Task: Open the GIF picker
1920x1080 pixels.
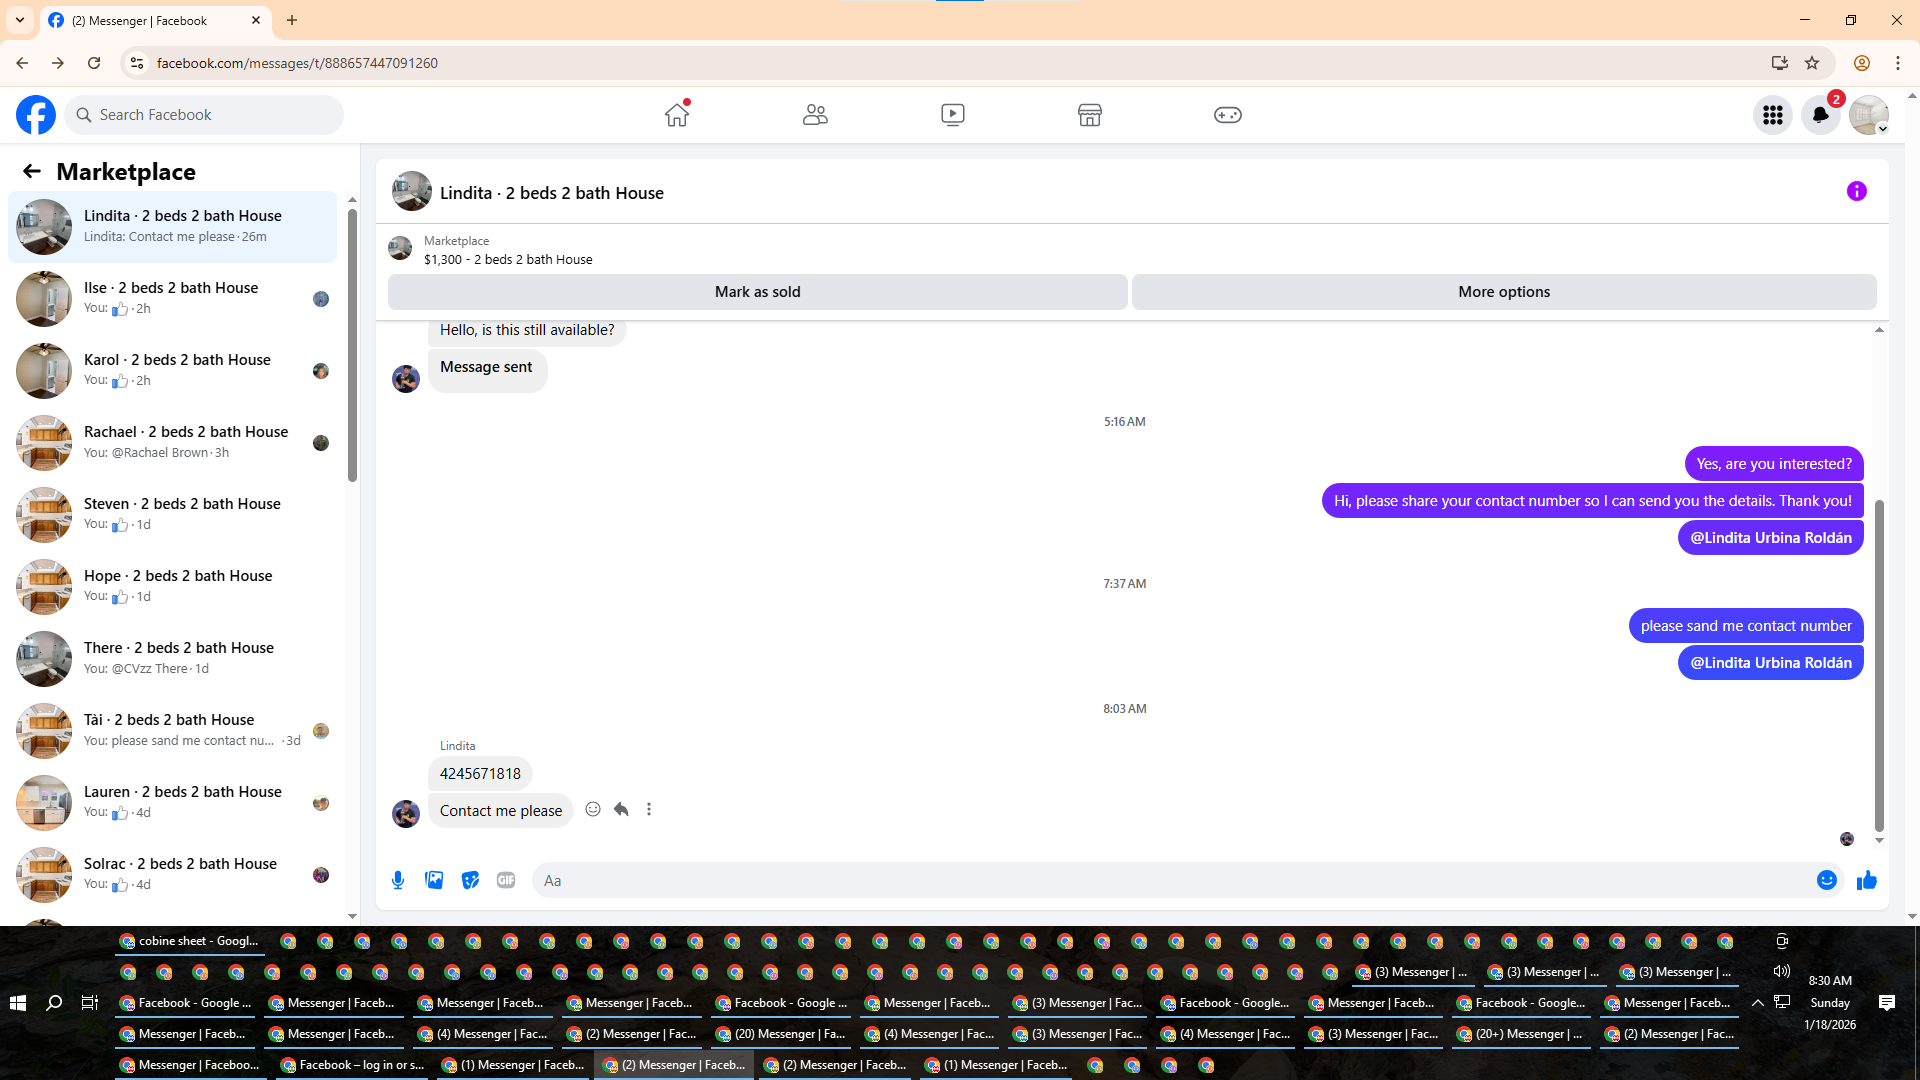Action: point(506,880)
